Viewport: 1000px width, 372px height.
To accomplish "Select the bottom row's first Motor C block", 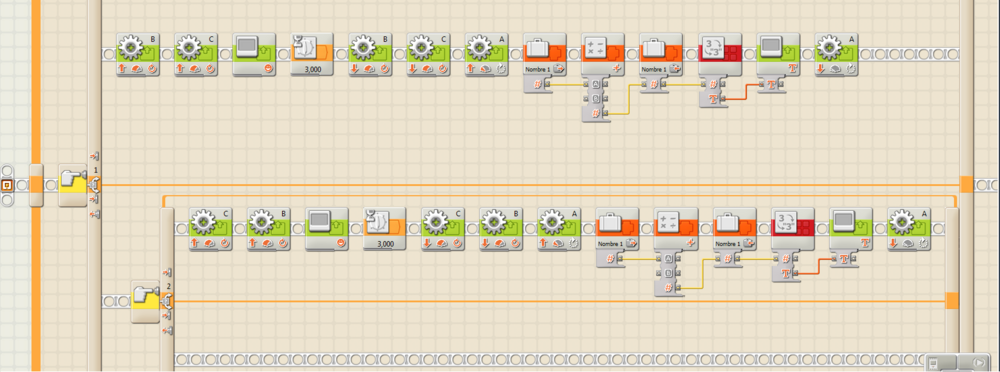I will point(210,229).
